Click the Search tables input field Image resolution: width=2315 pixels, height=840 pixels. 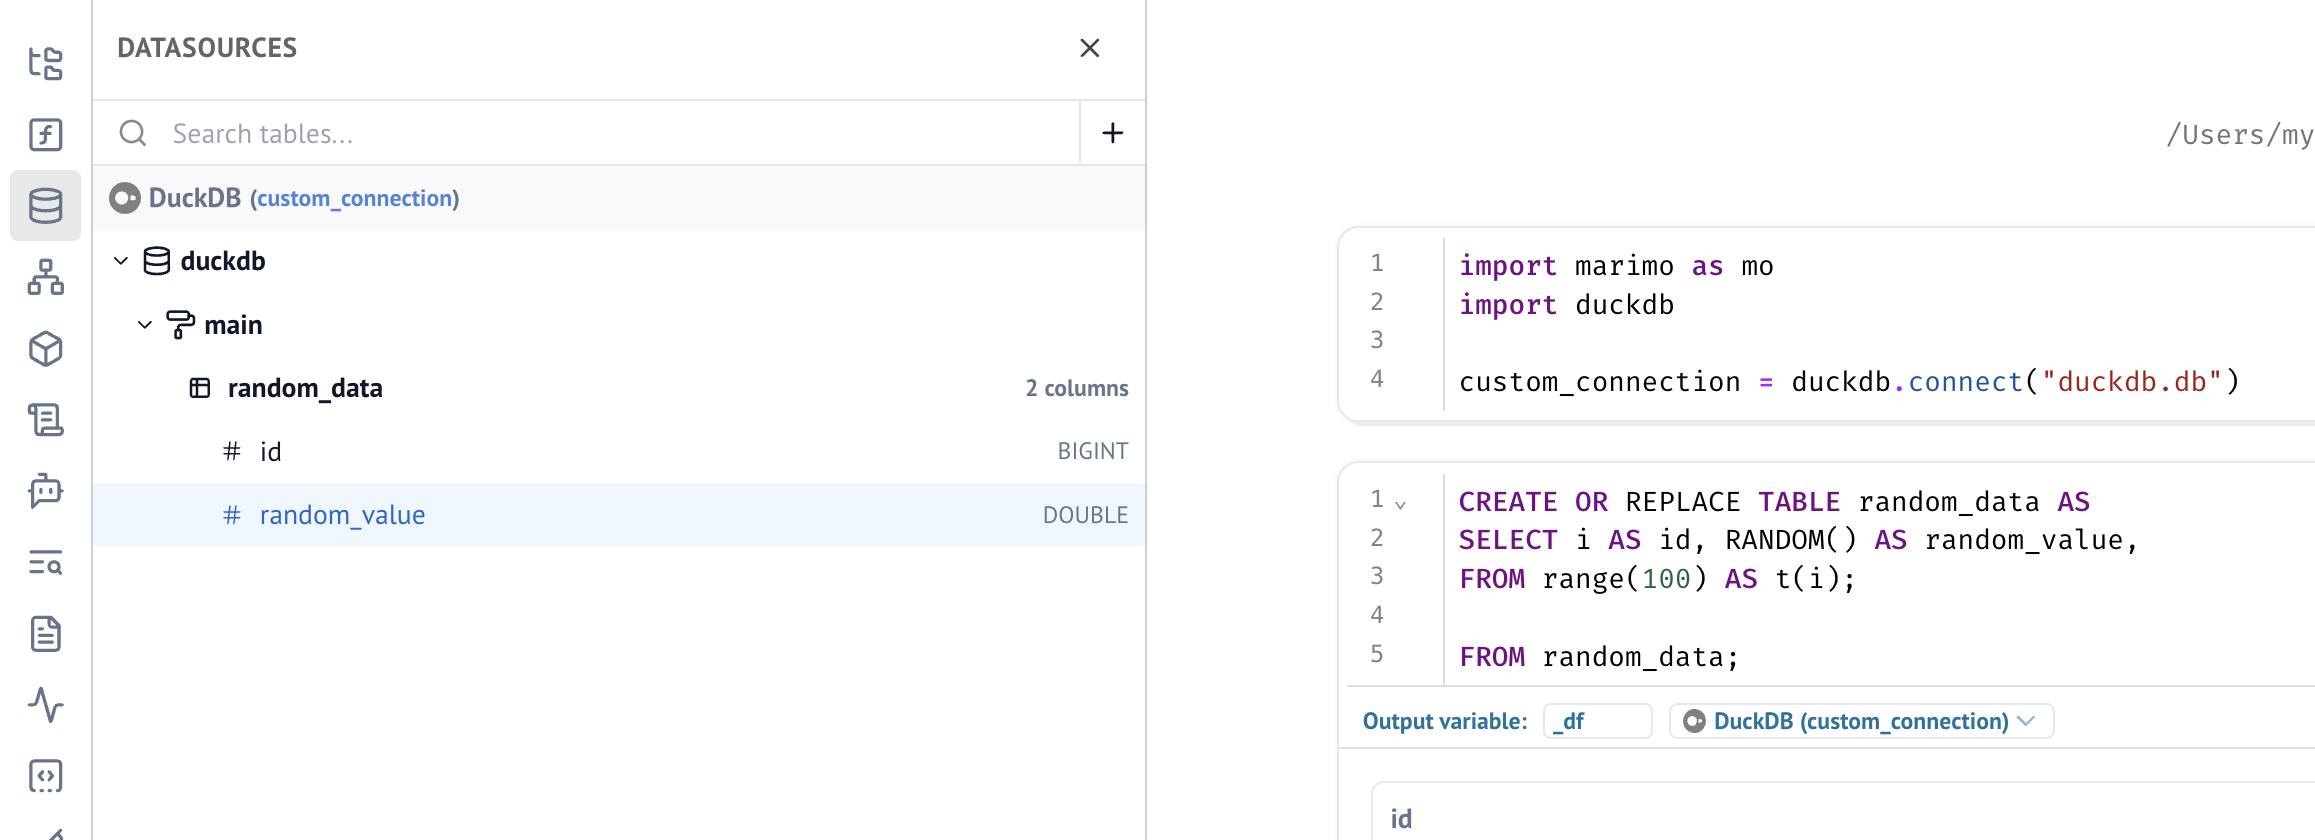coord(600,134)
